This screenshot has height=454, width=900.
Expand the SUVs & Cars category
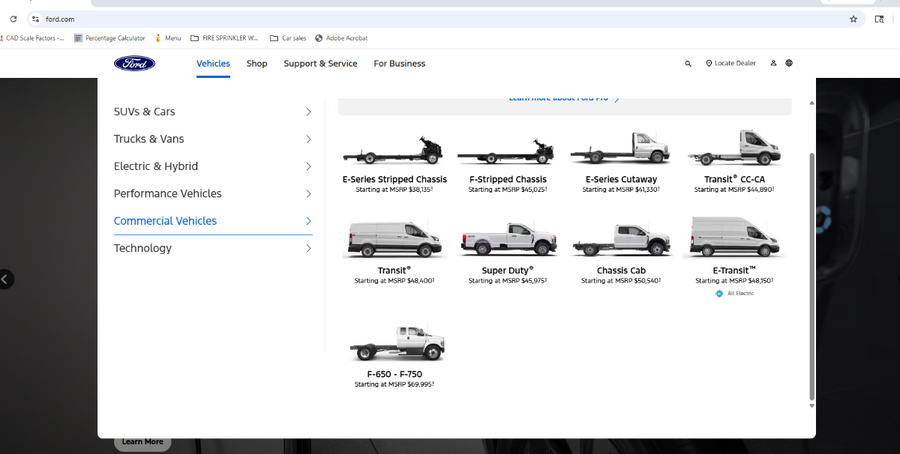pyautogui.click(x=212, y=112)
